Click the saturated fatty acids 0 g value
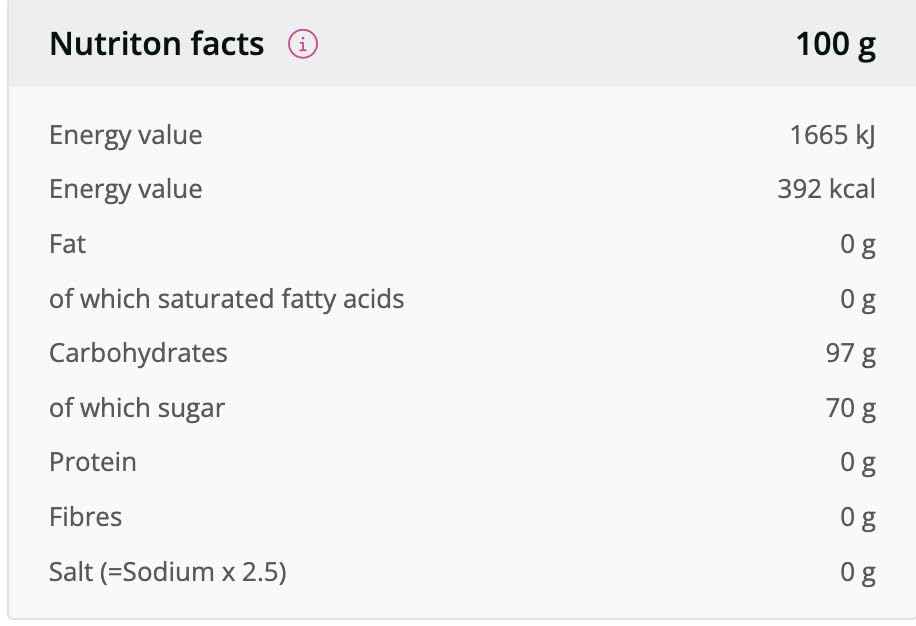The width and height of the screenshot is (916, 626). pos(857,298)
